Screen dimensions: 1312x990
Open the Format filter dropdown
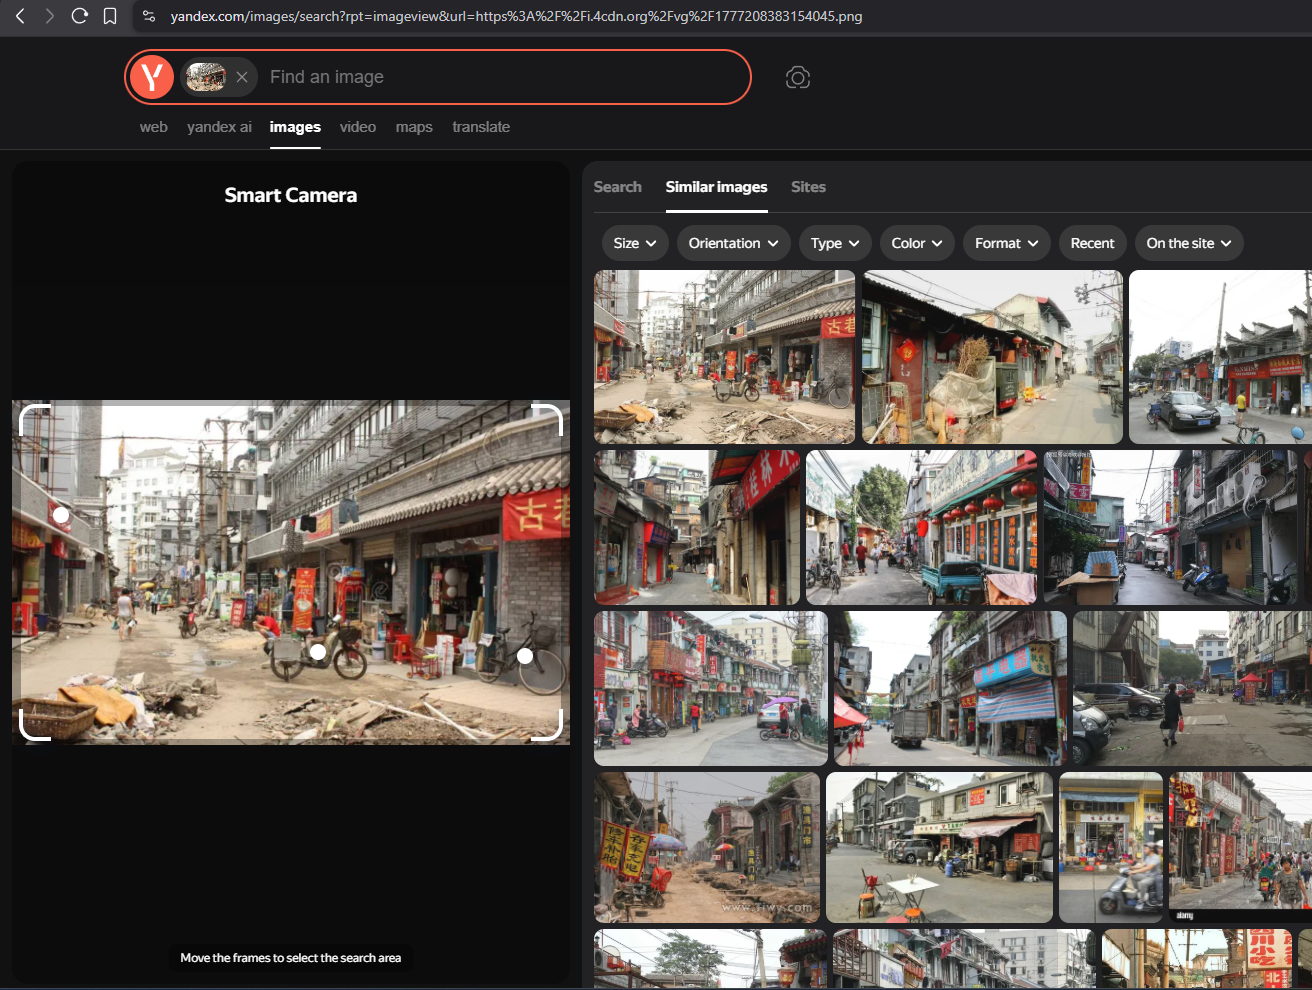tap(1006, 243)
